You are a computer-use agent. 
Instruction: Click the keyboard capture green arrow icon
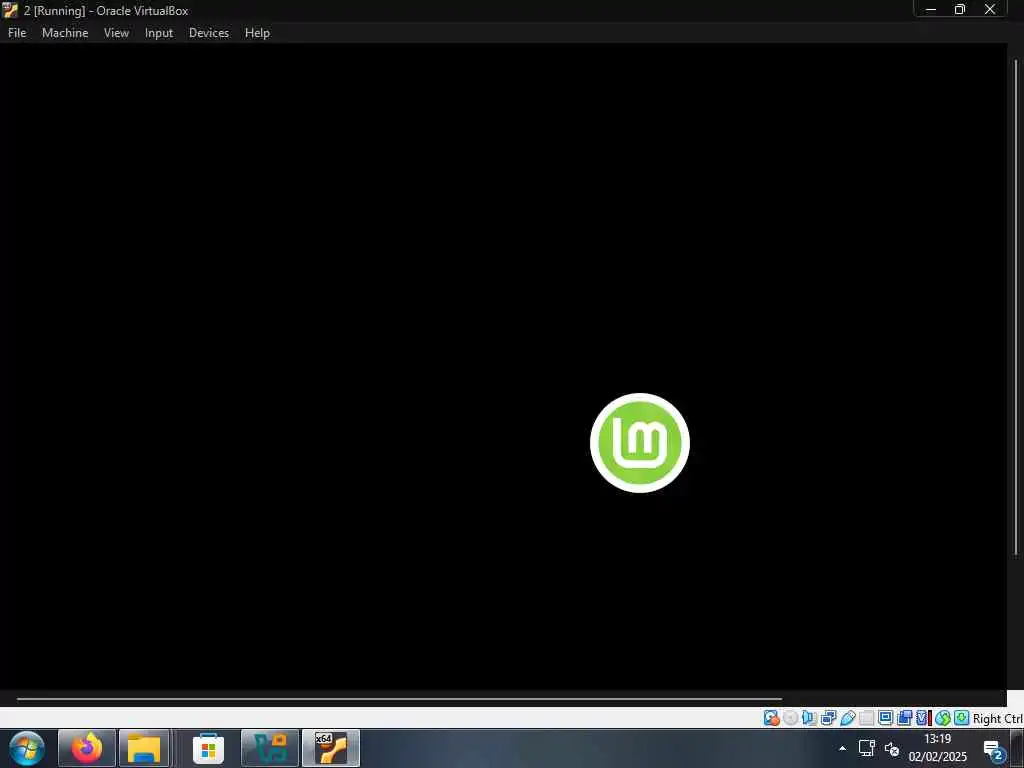point(961,718)
